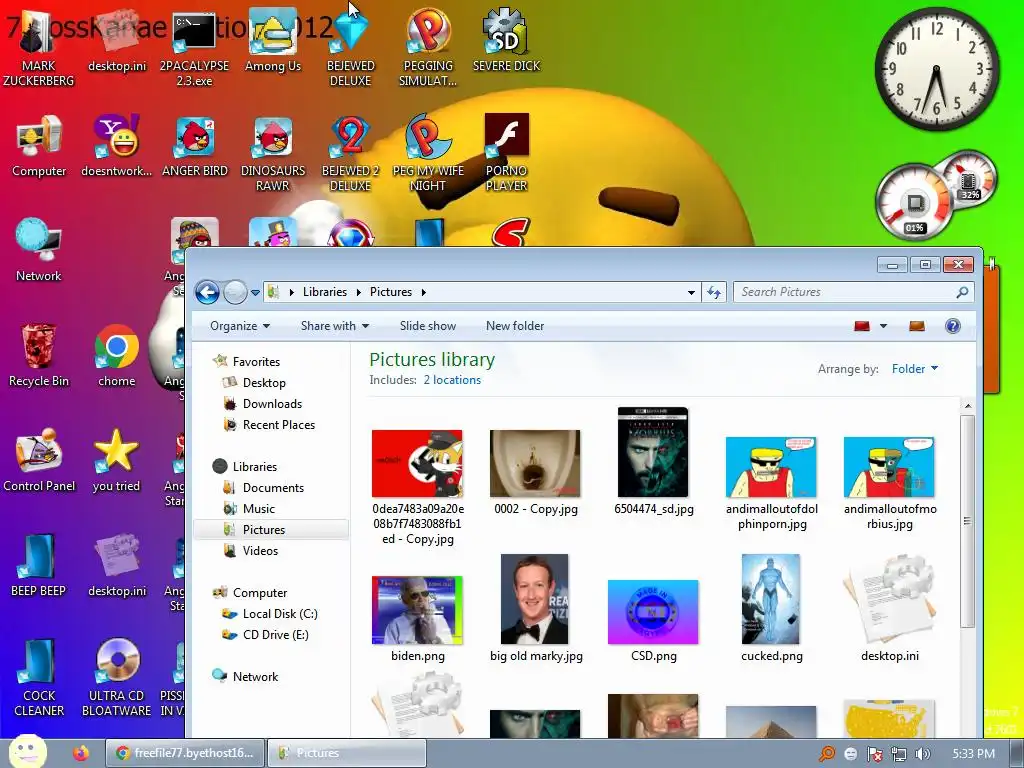This screenshot has width=1024, height=768.
Task: Click the change view icon button
Action: tap(862, 326)
